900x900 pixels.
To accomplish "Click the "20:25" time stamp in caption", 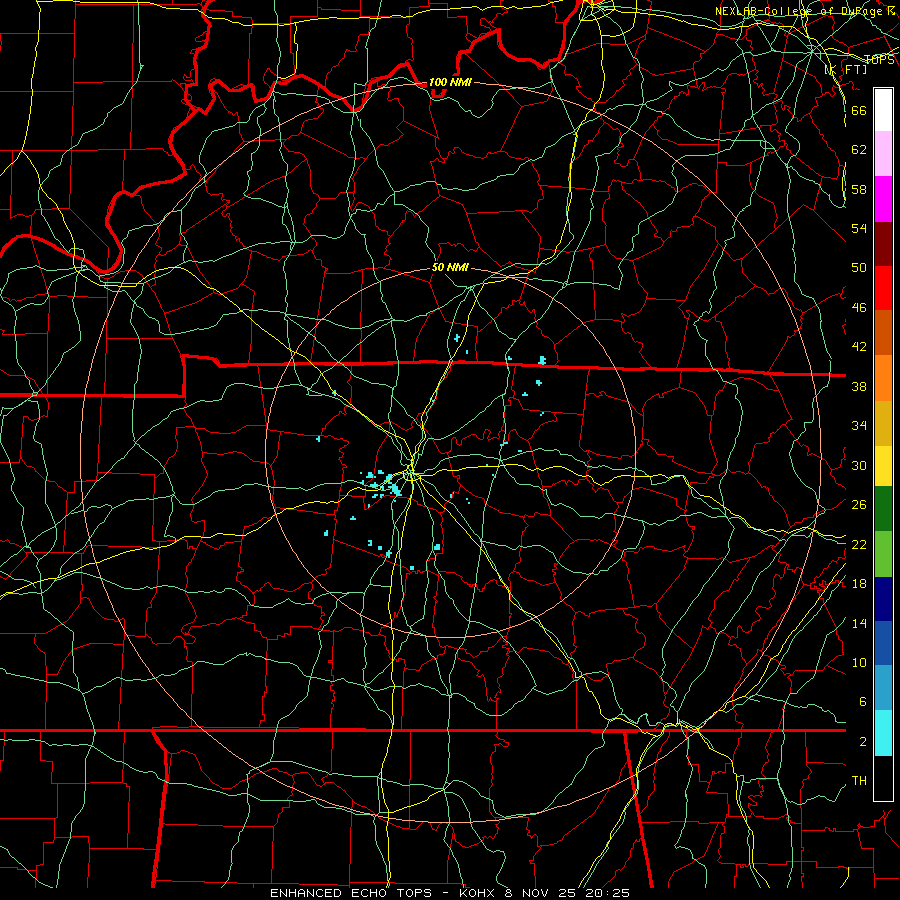I will pyautogui.click(x=607, y=893).
